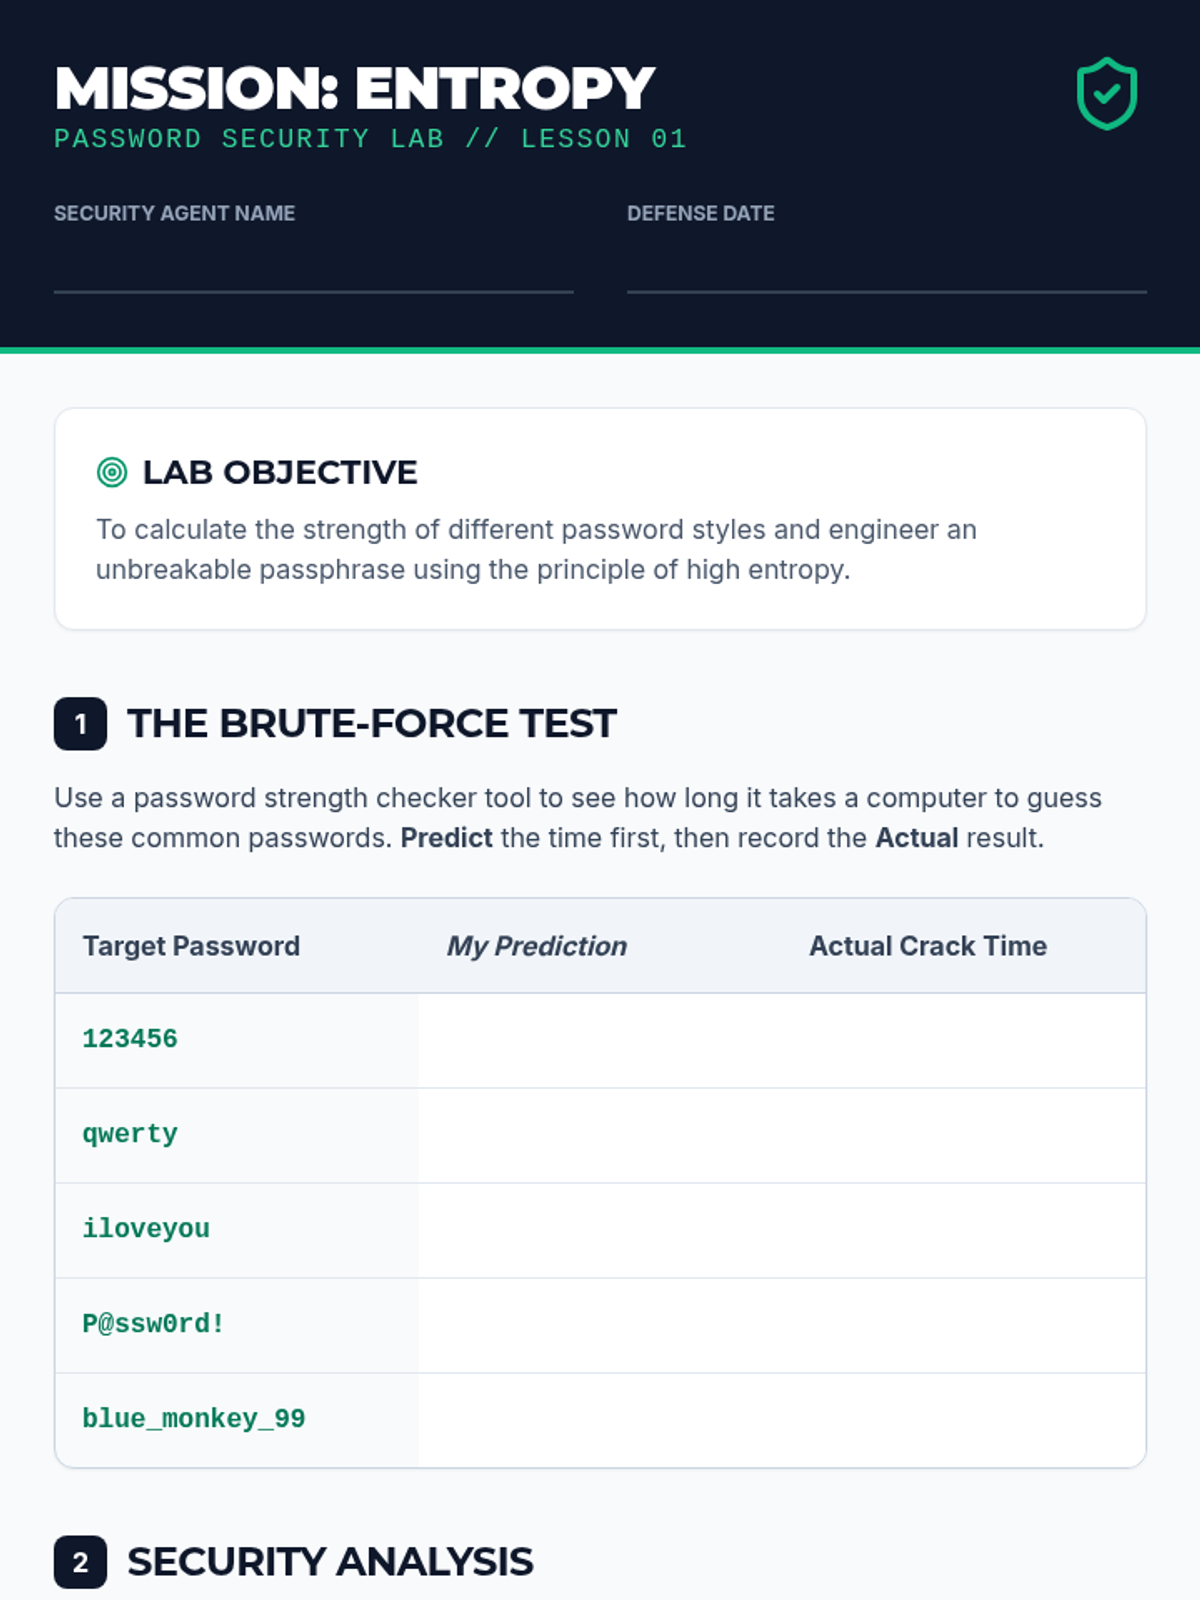Screen dimensions: 1200x1600
Task: Select the iloveyou password text
Action: pyautogui.click(x=146, y=1229)
